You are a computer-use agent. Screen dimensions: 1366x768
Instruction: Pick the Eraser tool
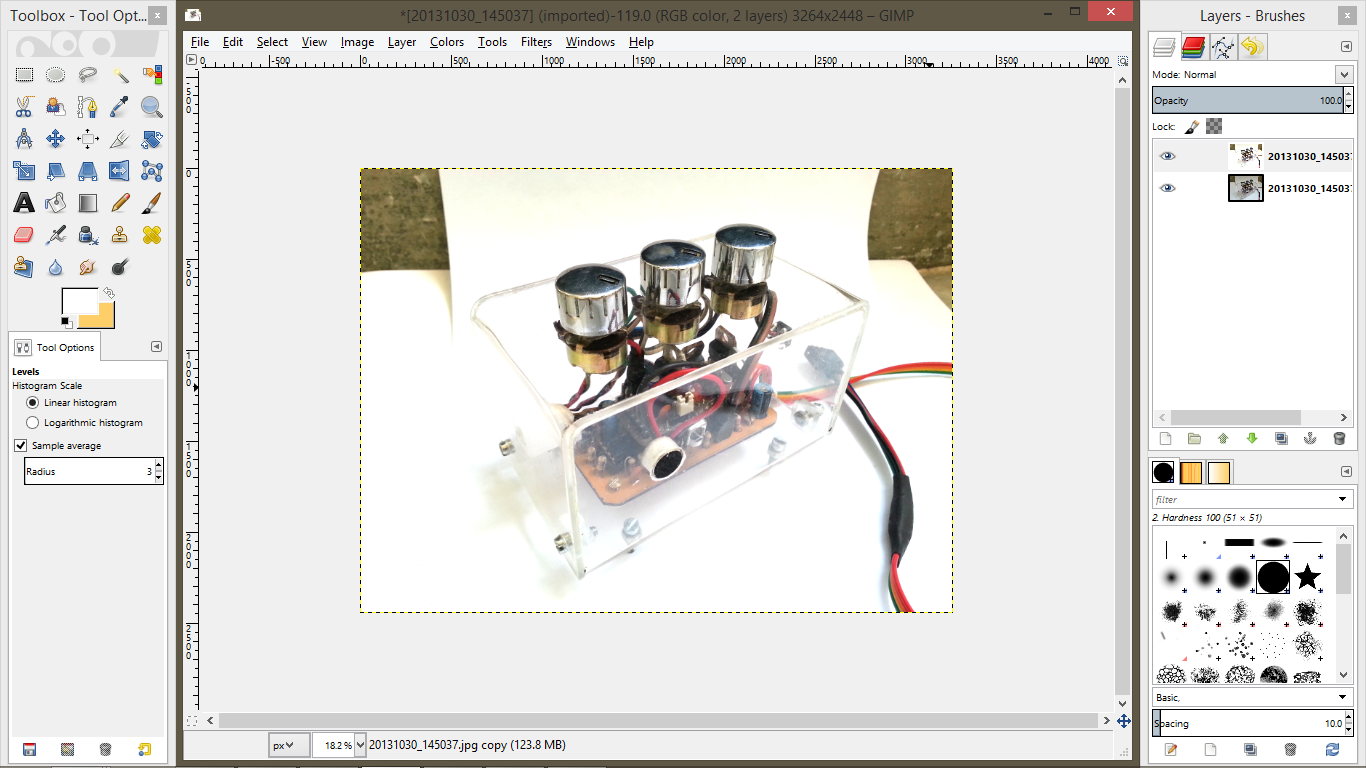pyautogui.click(x=24, y=234)
